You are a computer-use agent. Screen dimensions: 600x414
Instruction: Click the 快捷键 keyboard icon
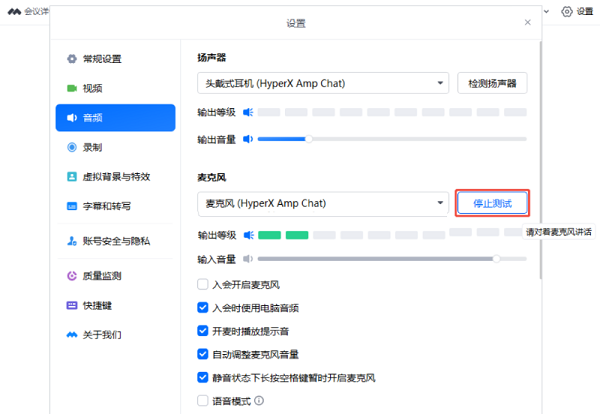pyautogui.click(x=72, y=305)
